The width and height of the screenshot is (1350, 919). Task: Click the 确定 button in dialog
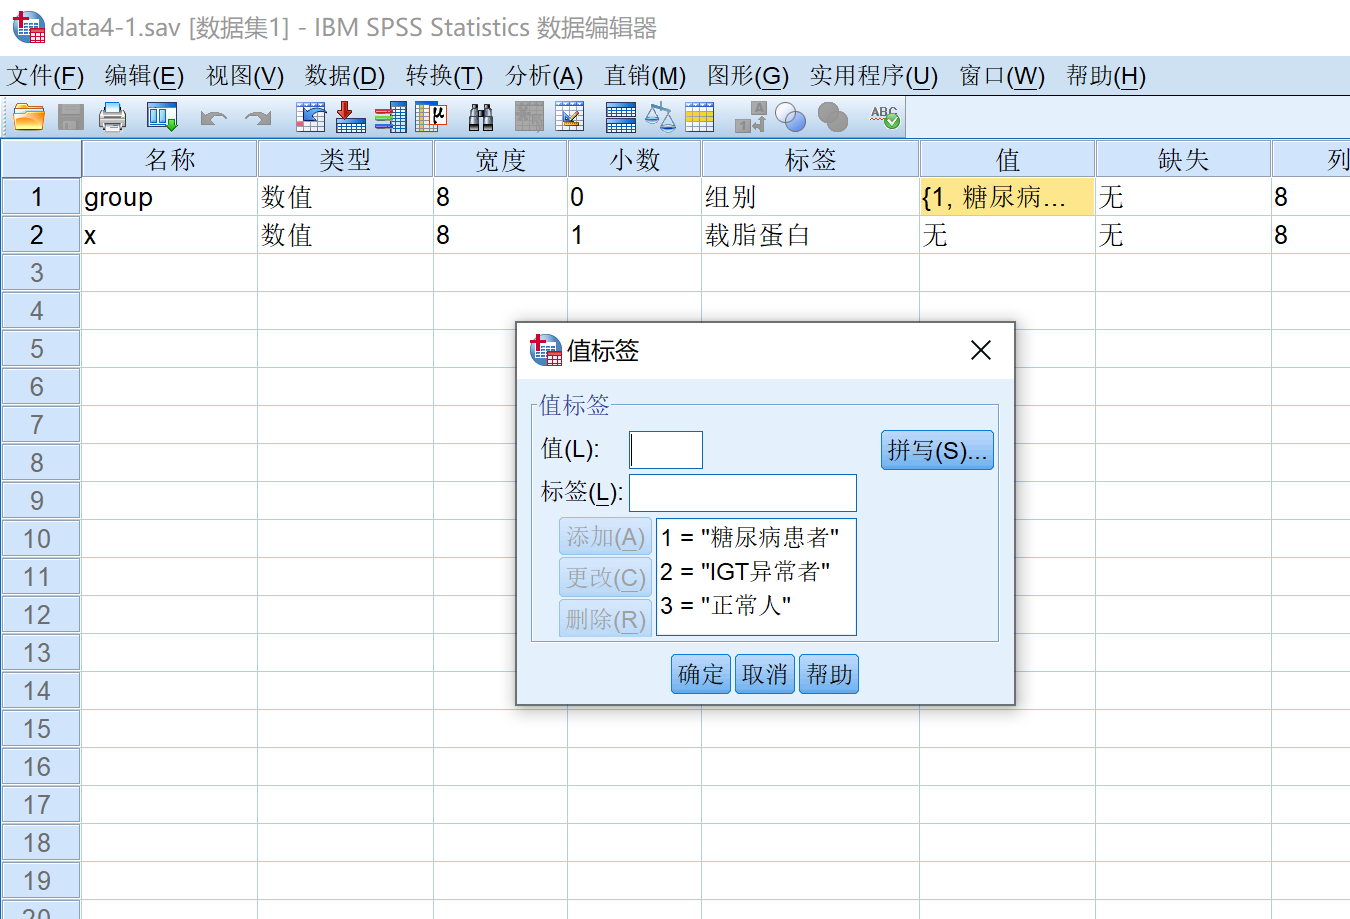click(700, 674)
